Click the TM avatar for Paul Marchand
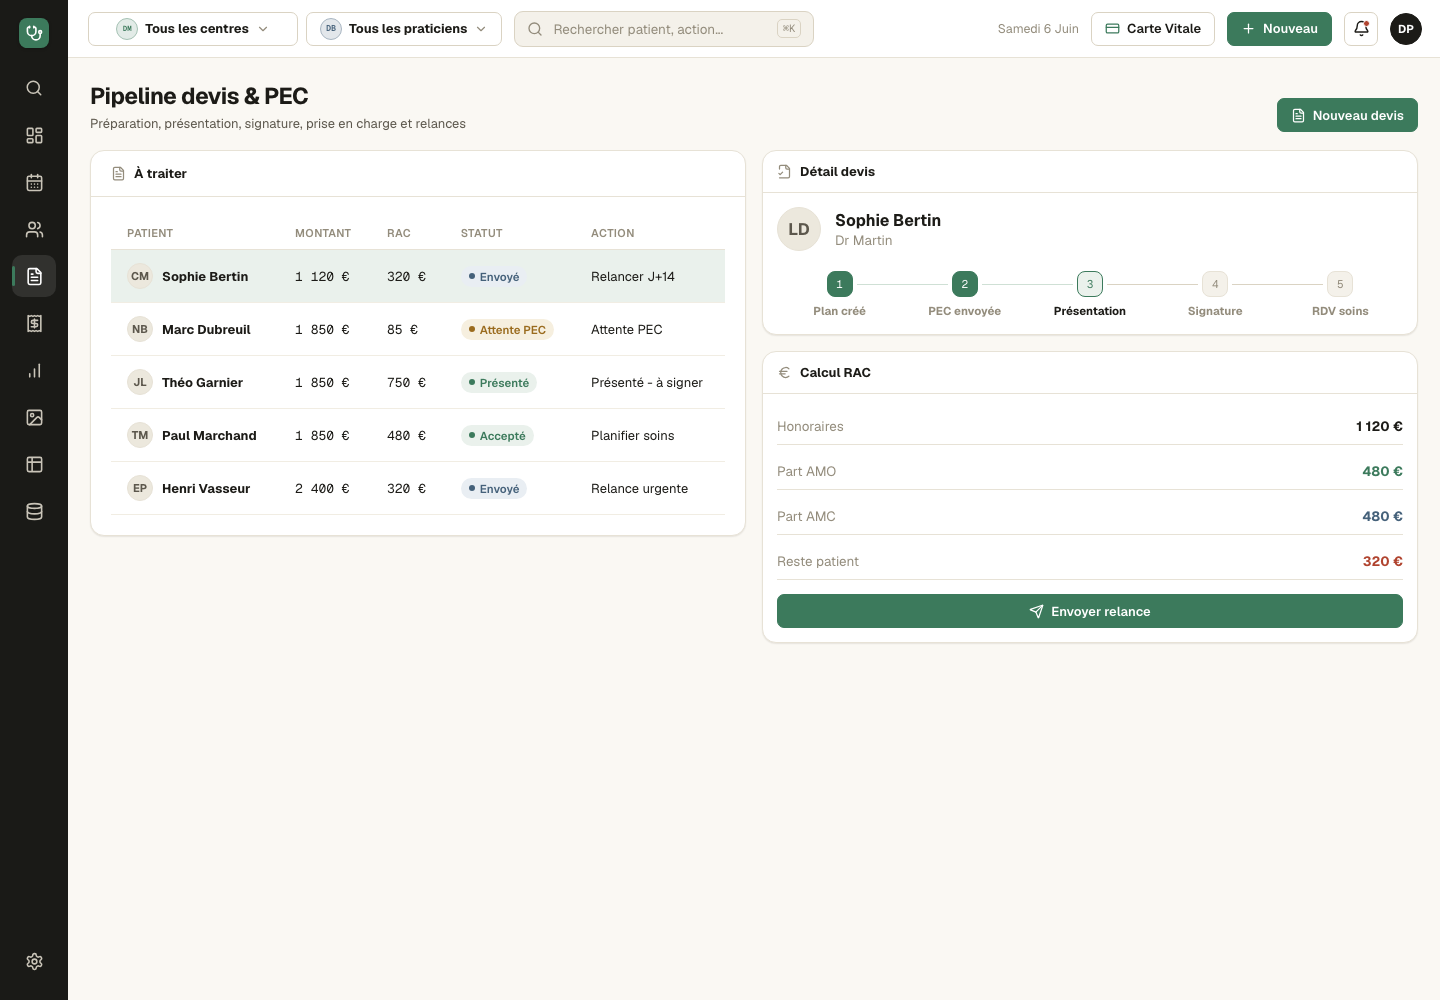 point(140,435)
